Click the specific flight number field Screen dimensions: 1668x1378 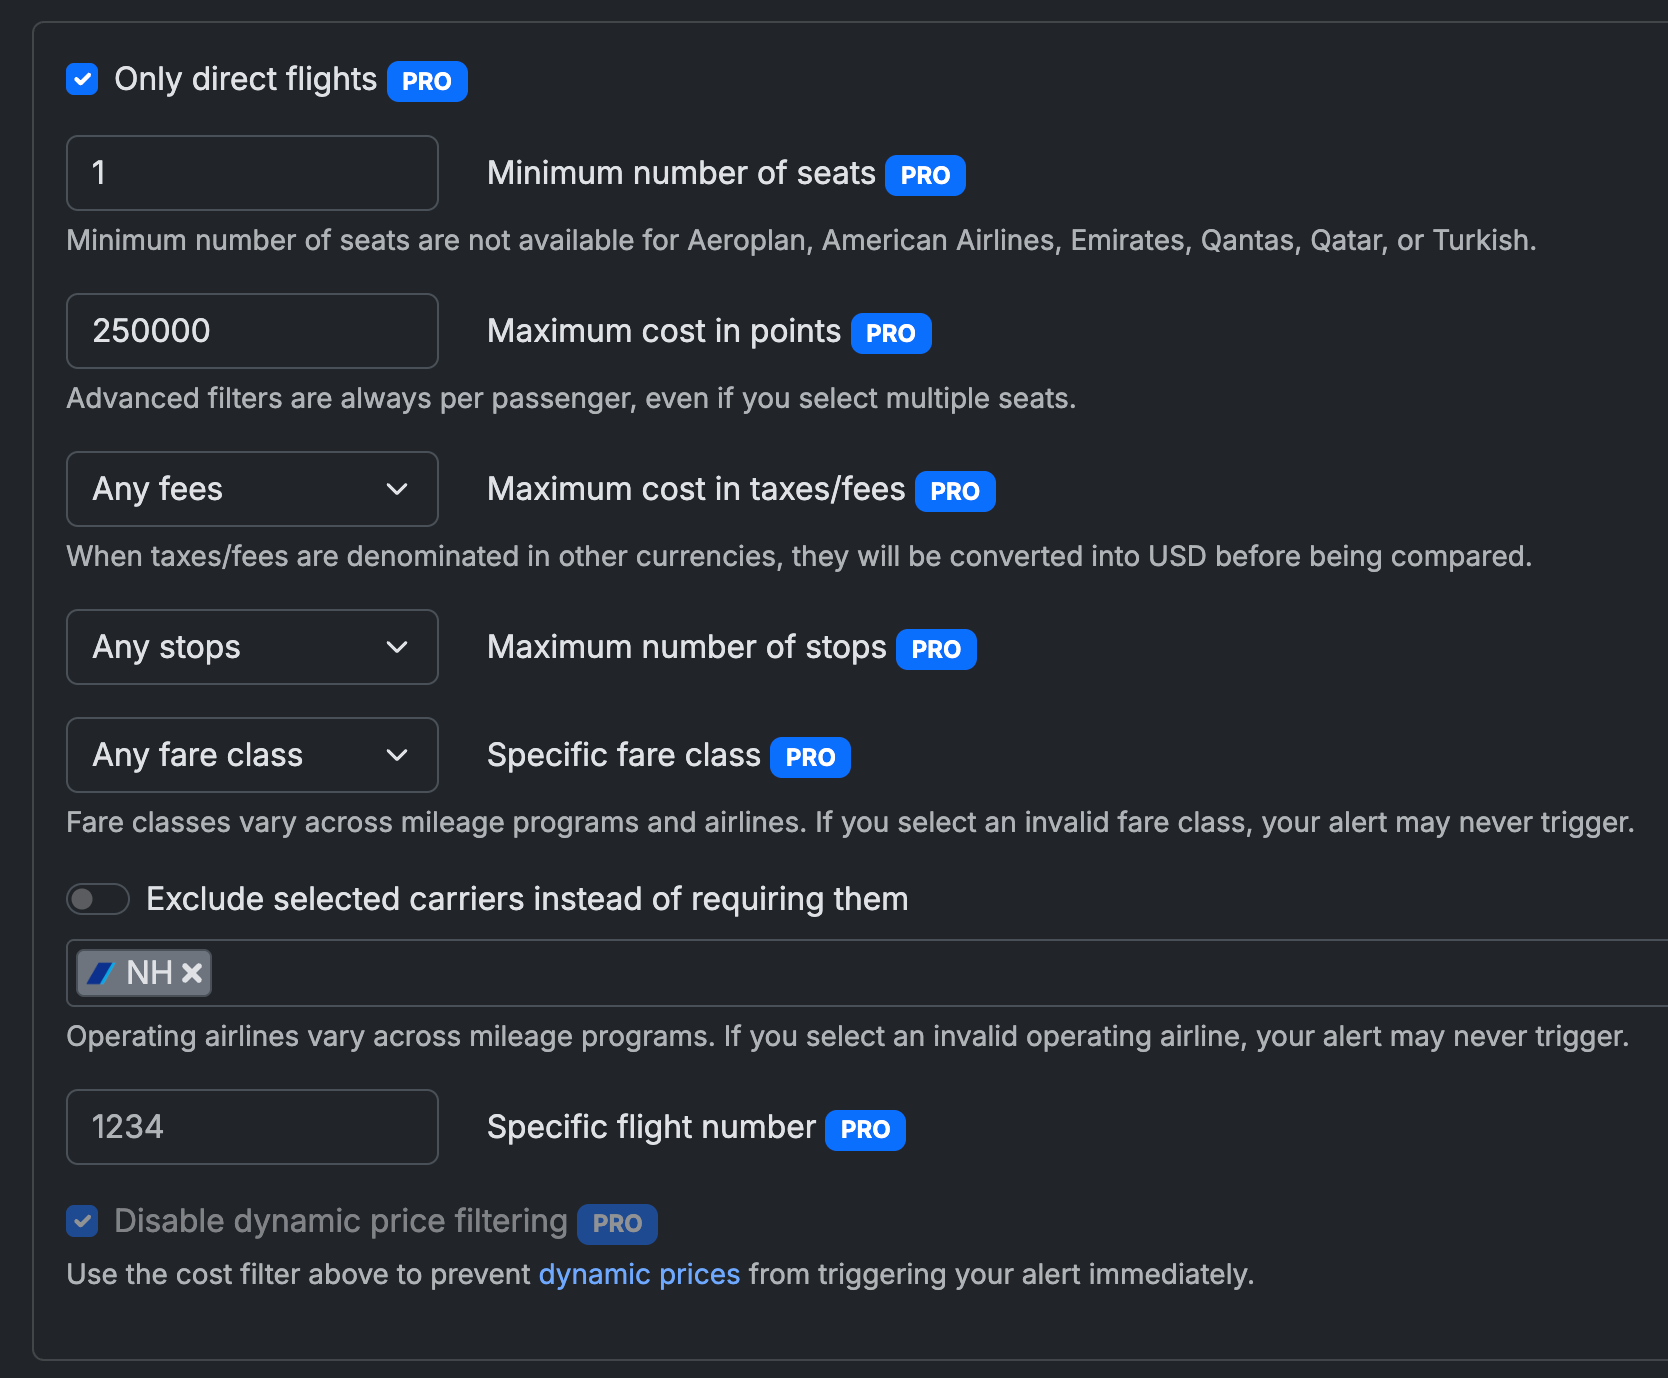click(x=252, y=1127)
